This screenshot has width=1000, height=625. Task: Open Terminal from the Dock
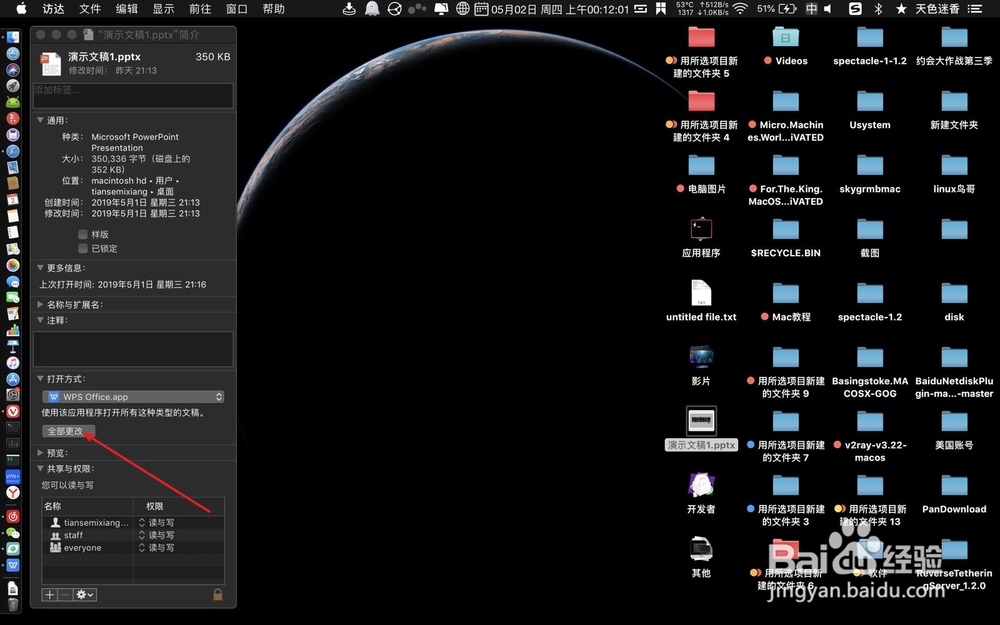click(x=13, y=427)
